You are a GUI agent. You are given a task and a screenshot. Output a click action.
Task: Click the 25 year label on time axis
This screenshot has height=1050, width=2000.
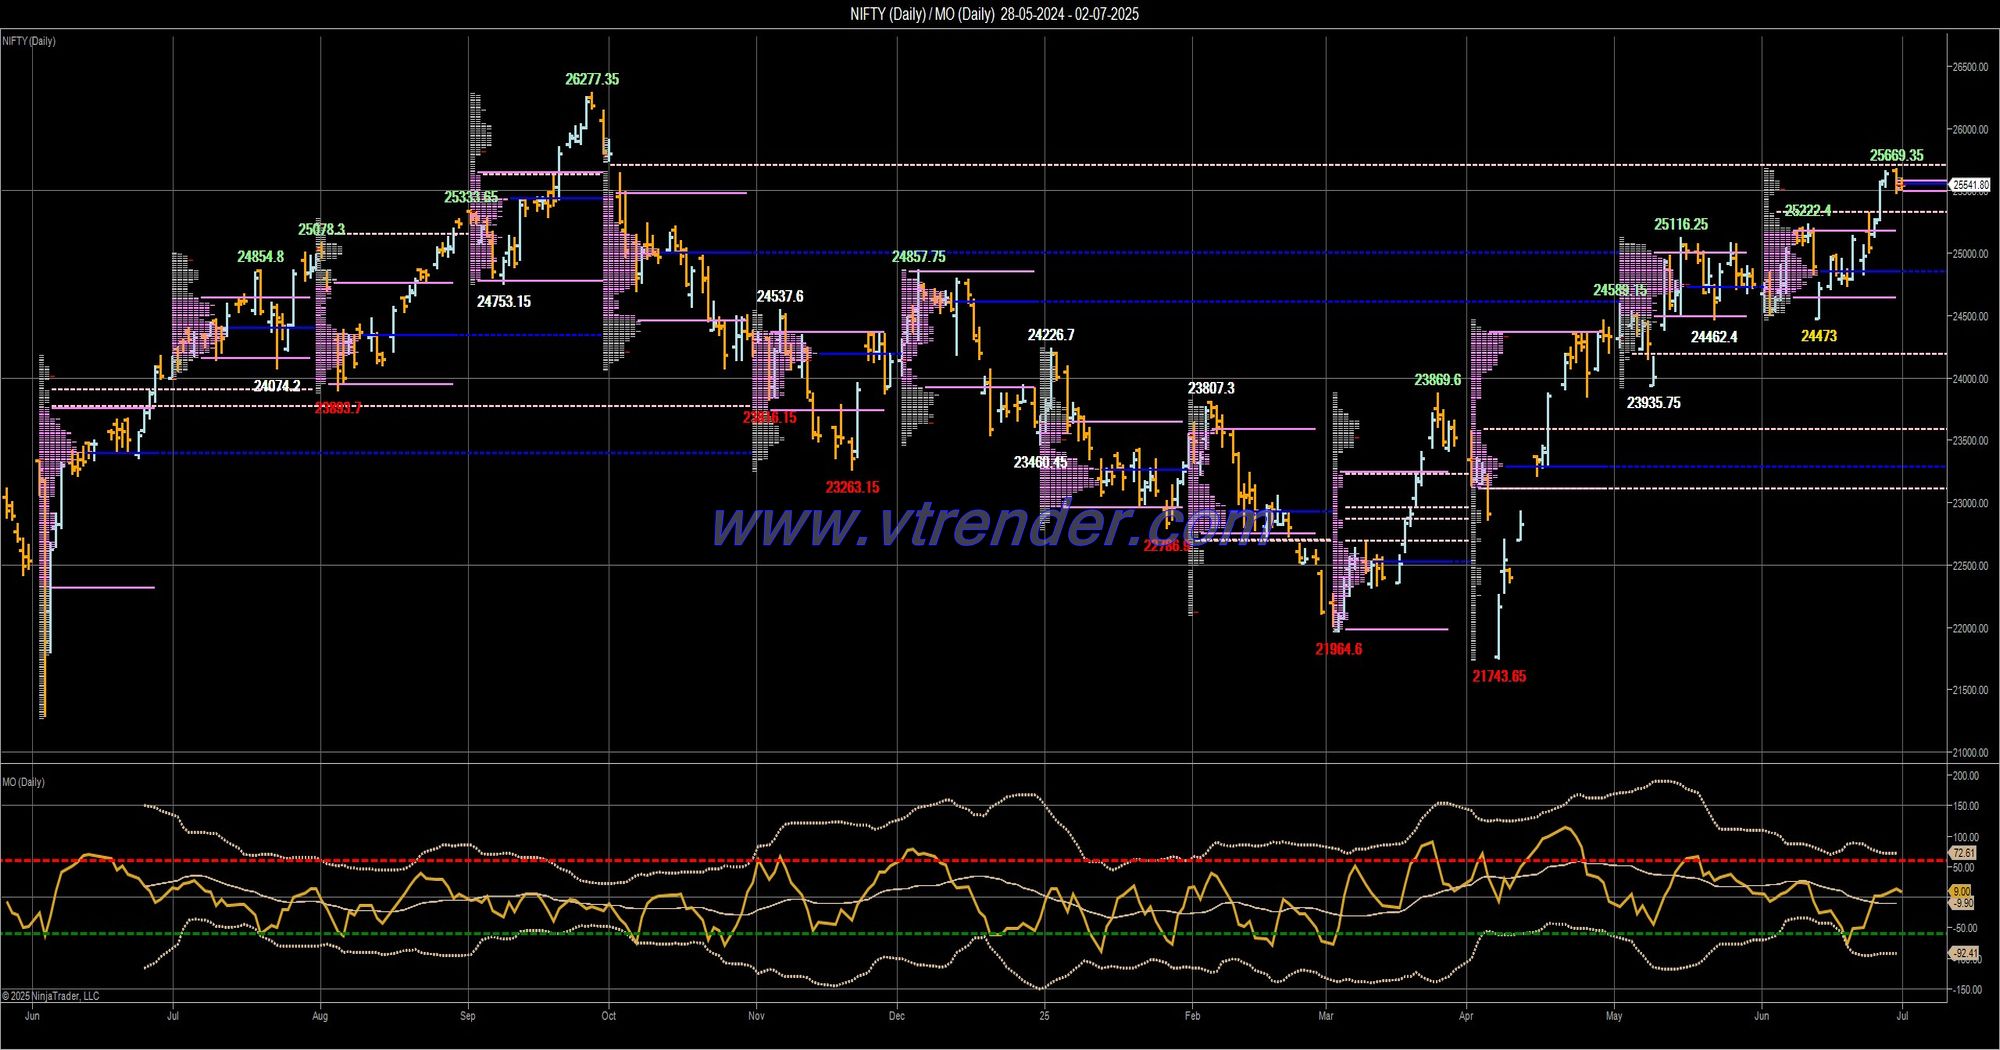(1044, 1016)
